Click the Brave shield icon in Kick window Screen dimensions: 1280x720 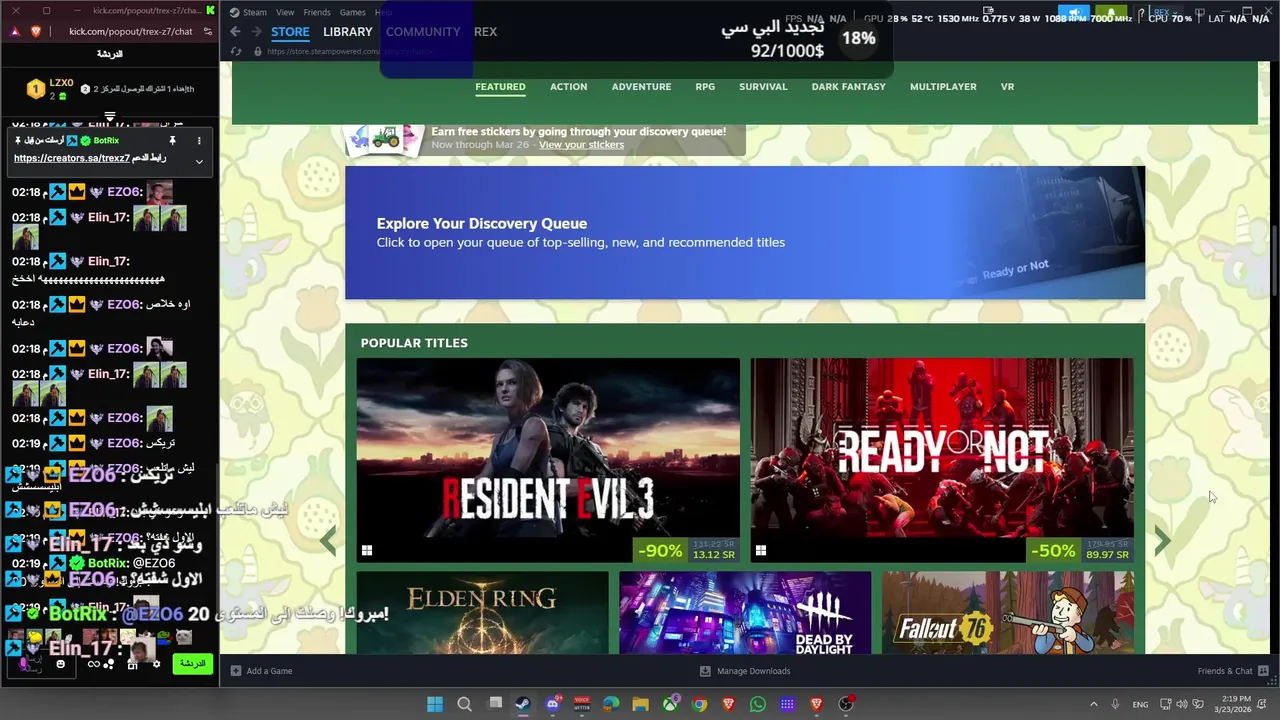tap(36, 32)
